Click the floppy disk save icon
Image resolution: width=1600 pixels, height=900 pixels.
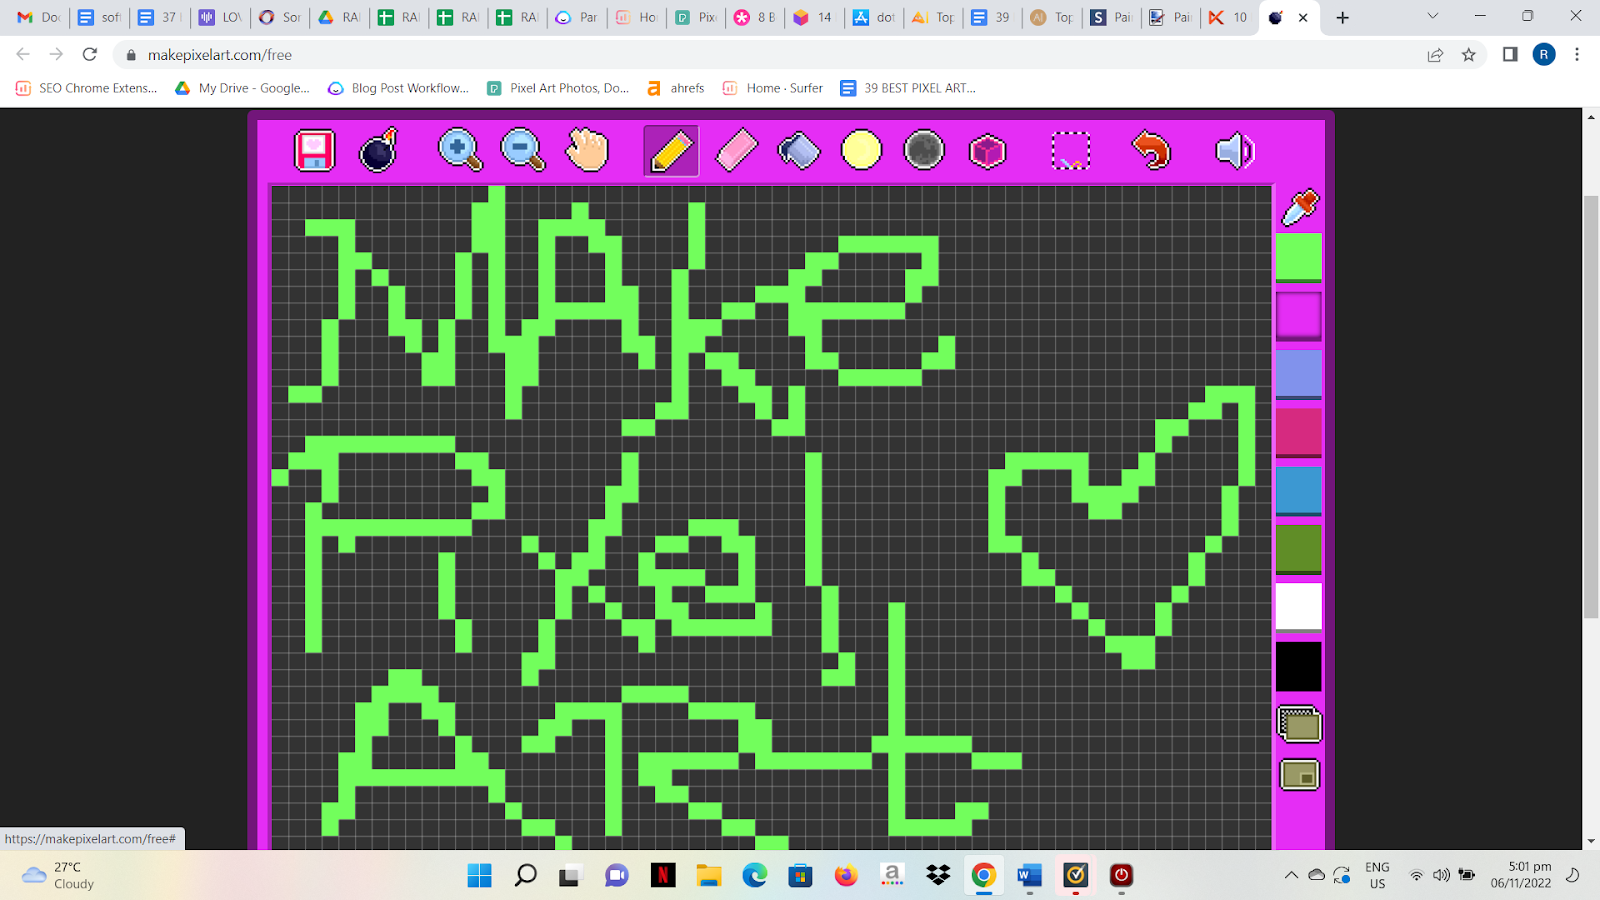(314, 151)
